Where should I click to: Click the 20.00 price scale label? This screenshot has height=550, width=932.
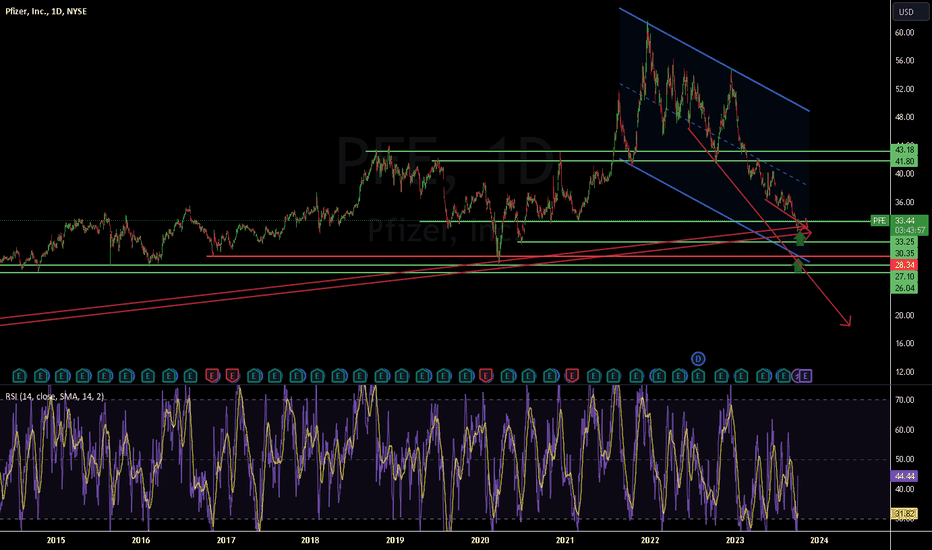click(905, 315)
